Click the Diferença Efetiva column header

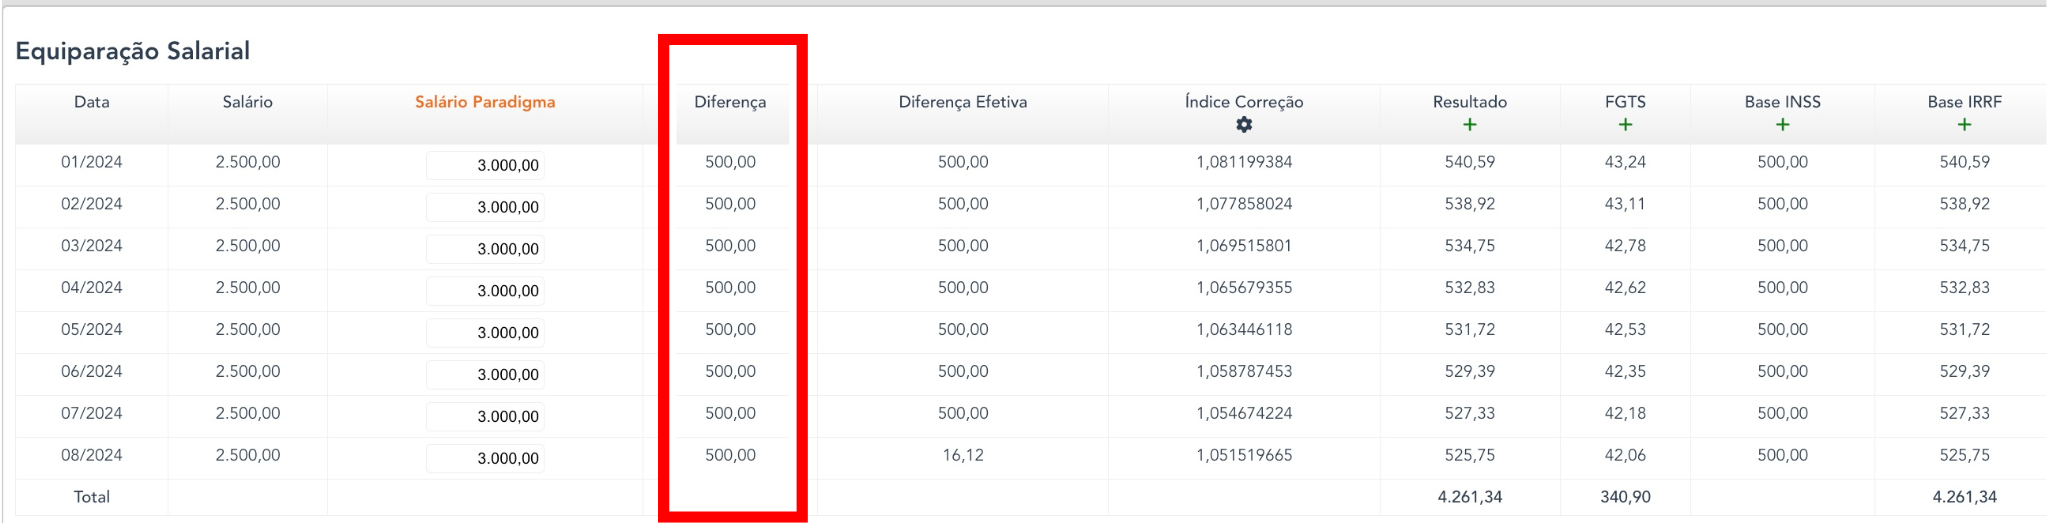point(962,102)
